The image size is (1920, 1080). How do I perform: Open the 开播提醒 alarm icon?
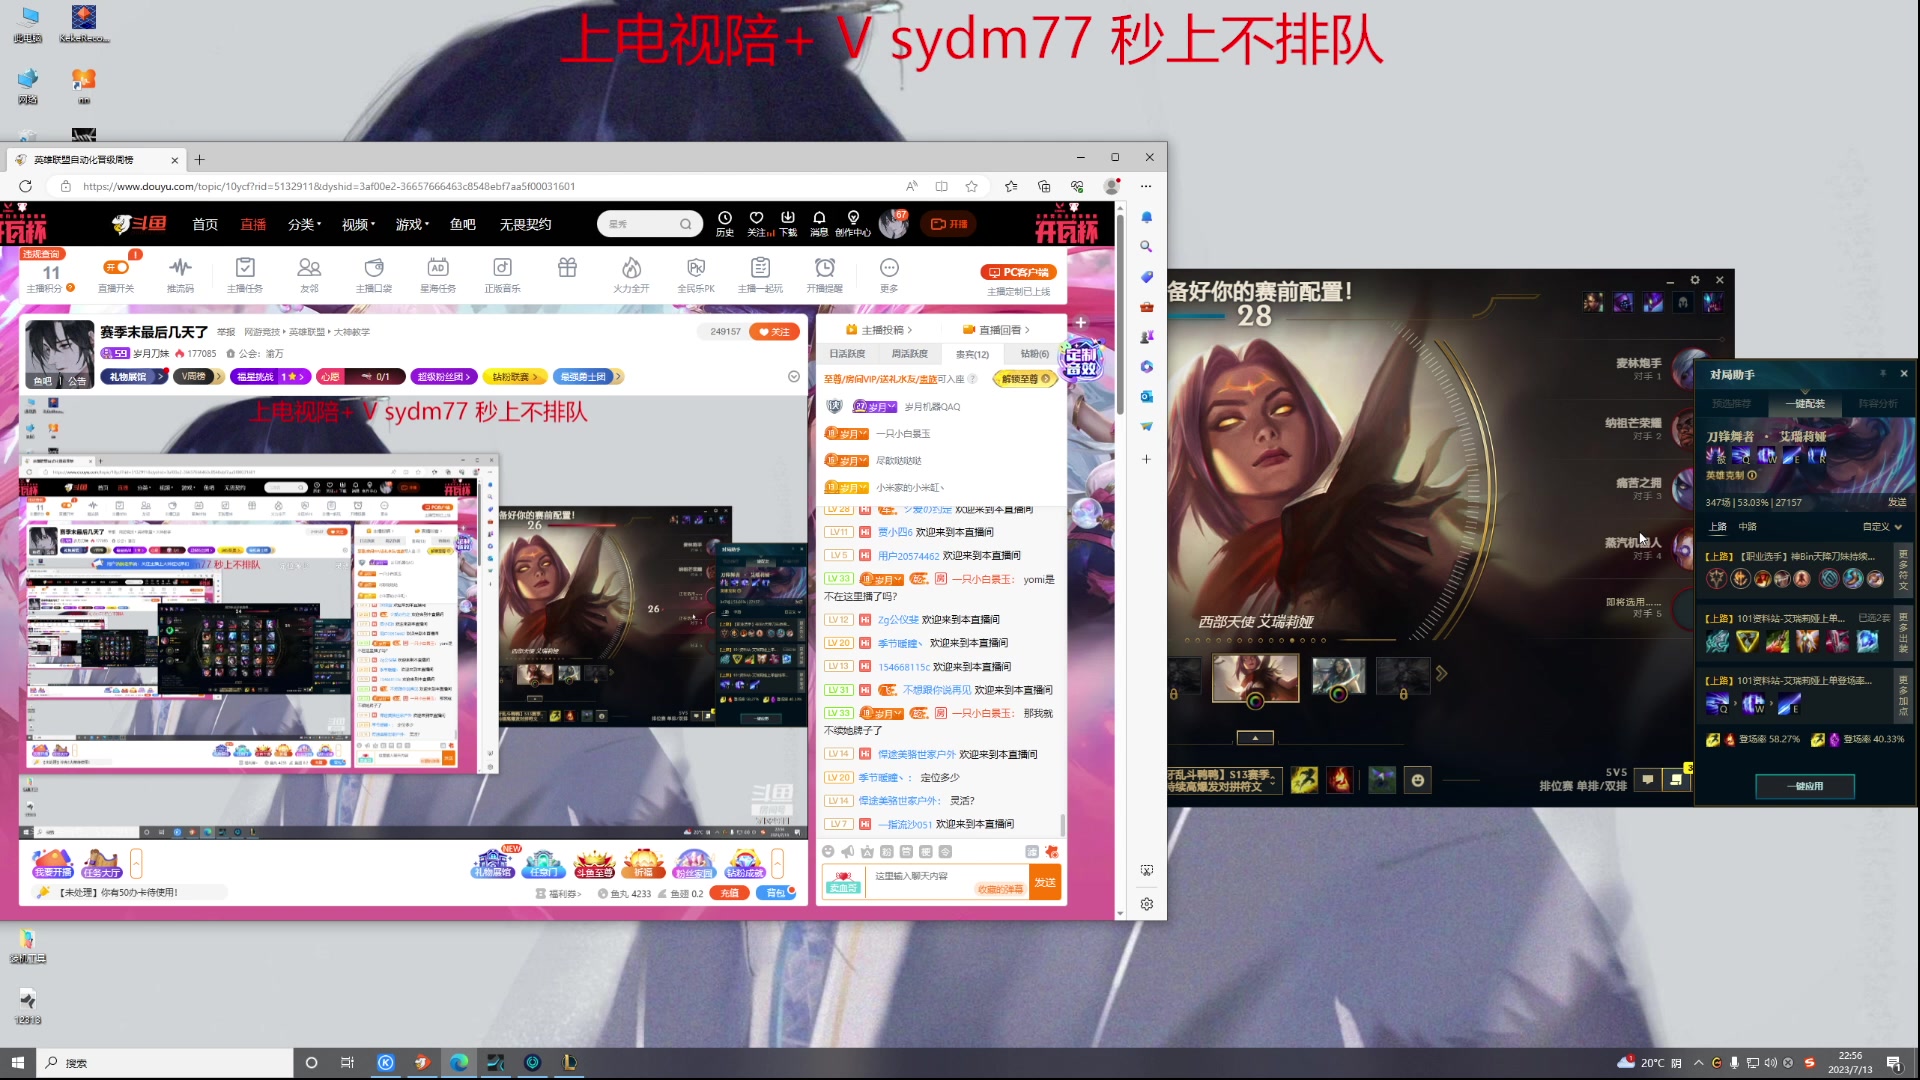825,270
